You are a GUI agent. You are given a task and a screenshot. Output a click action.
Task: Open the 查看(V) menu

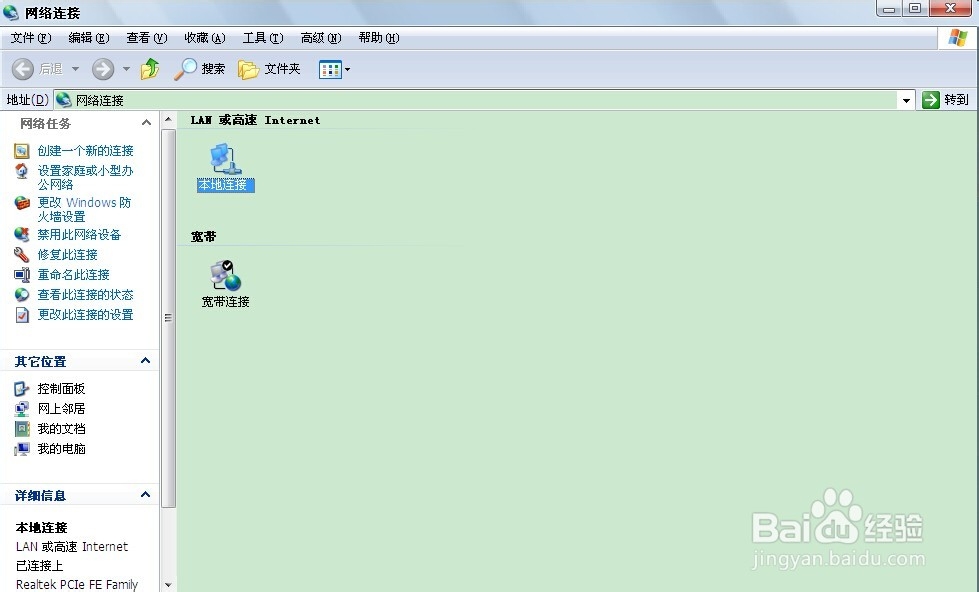pyautogui.click(x=147, y=38)
